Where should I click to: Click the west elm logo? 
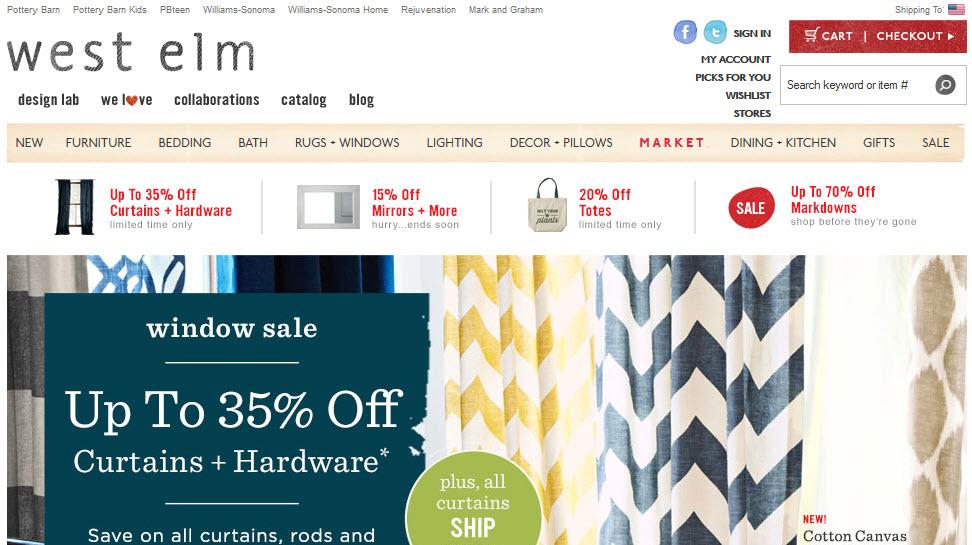[131, 53]
